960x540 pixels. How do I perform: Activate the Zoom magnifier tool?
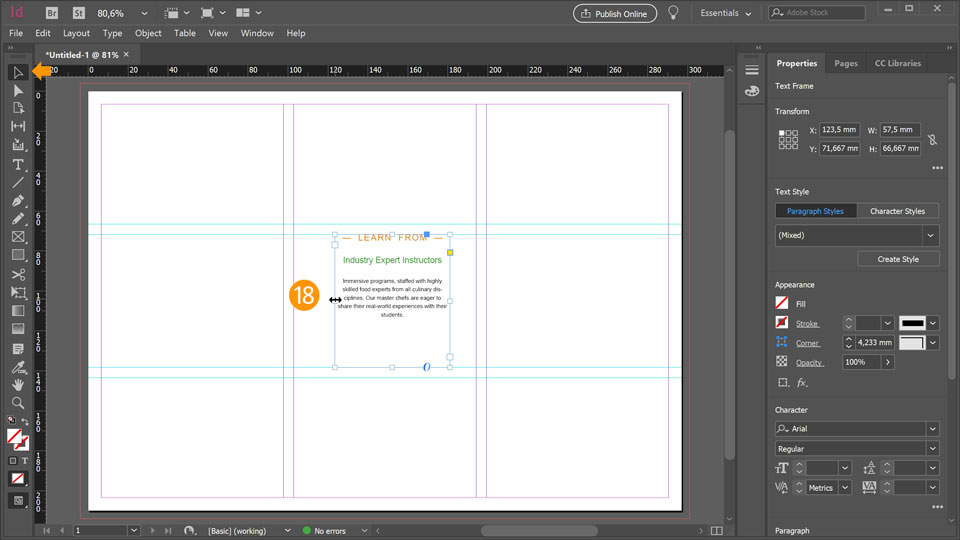pos(18,402)
